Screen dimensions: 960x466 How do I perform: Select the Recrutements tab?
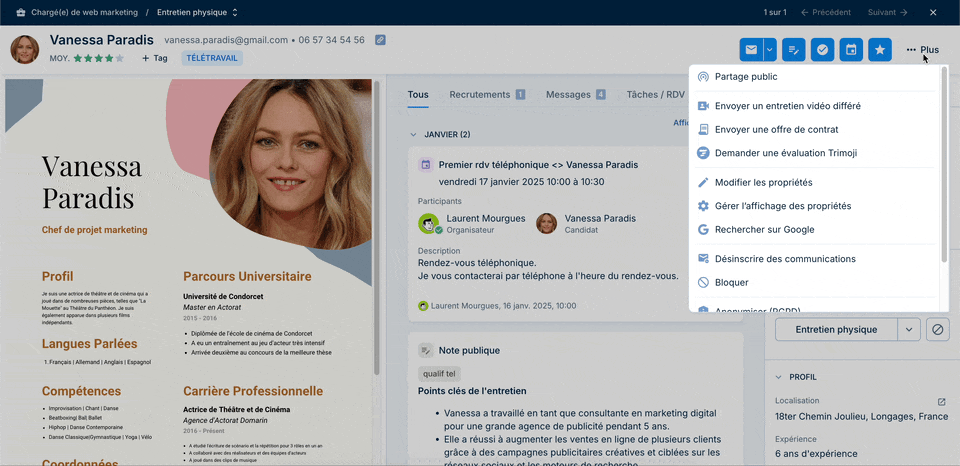click(487, 95)
